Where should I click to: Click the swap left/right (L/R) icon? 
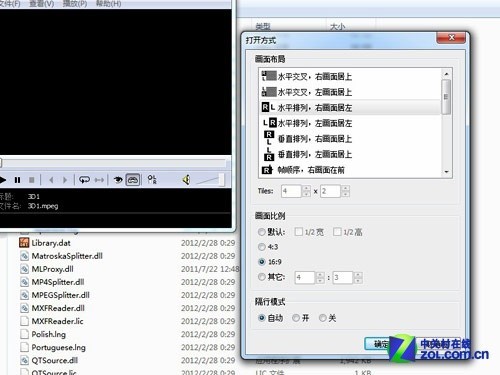coord(152,180)
